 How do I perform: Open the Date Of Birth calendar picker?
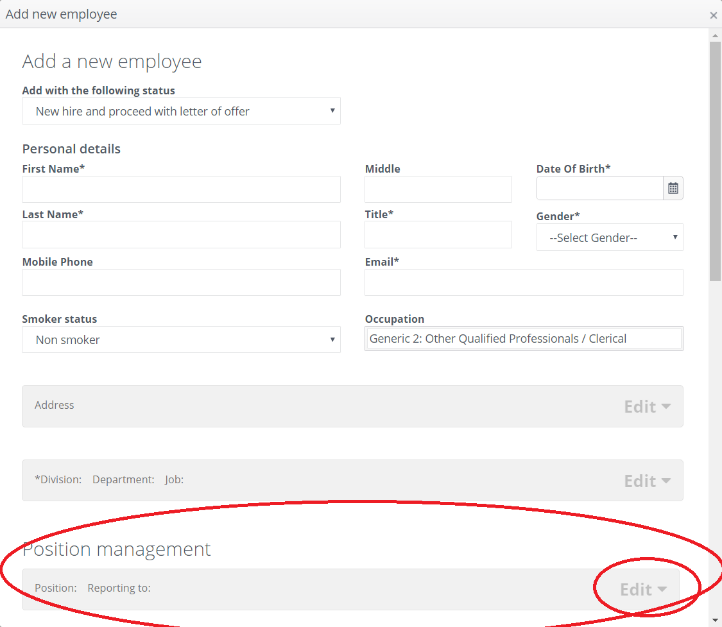[x=673, y=188]
